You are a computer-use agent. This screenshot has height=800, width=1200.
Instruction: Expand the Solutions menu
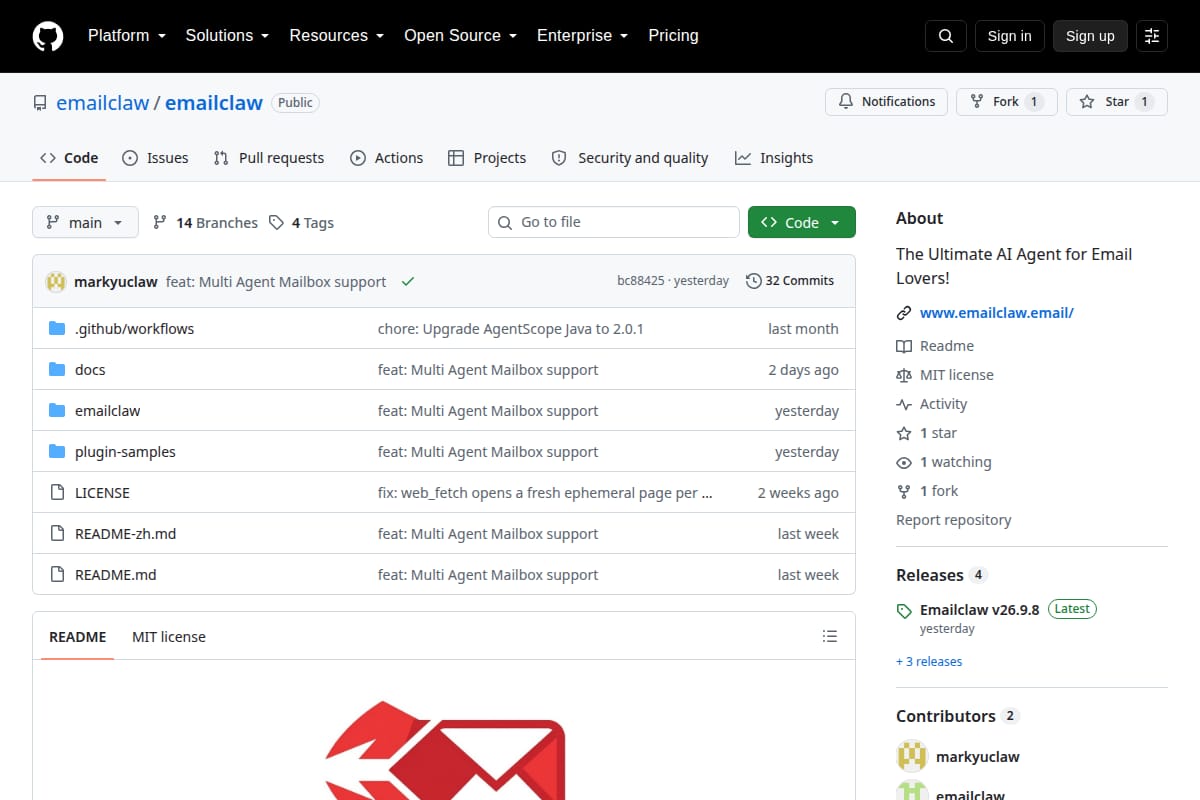click(x=227, y=36)
